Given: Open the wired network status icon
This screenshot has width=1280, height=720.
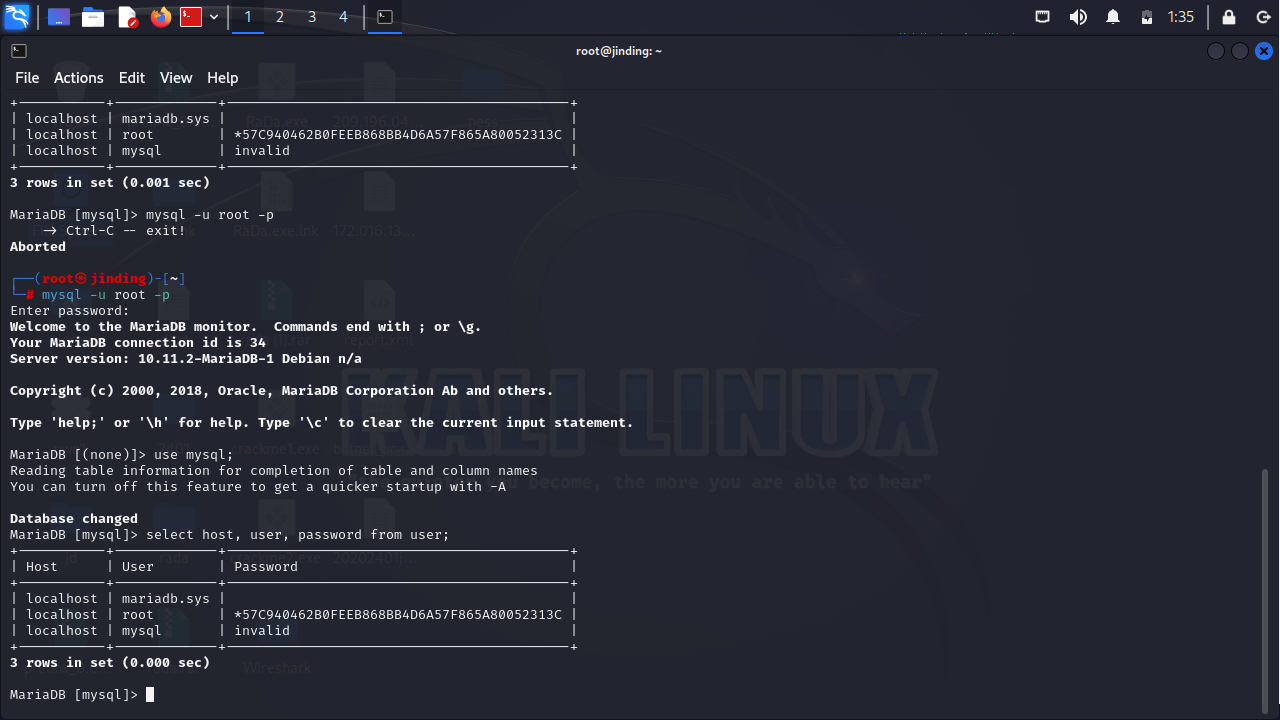Looking at the screenshot, I should 1042,17.
